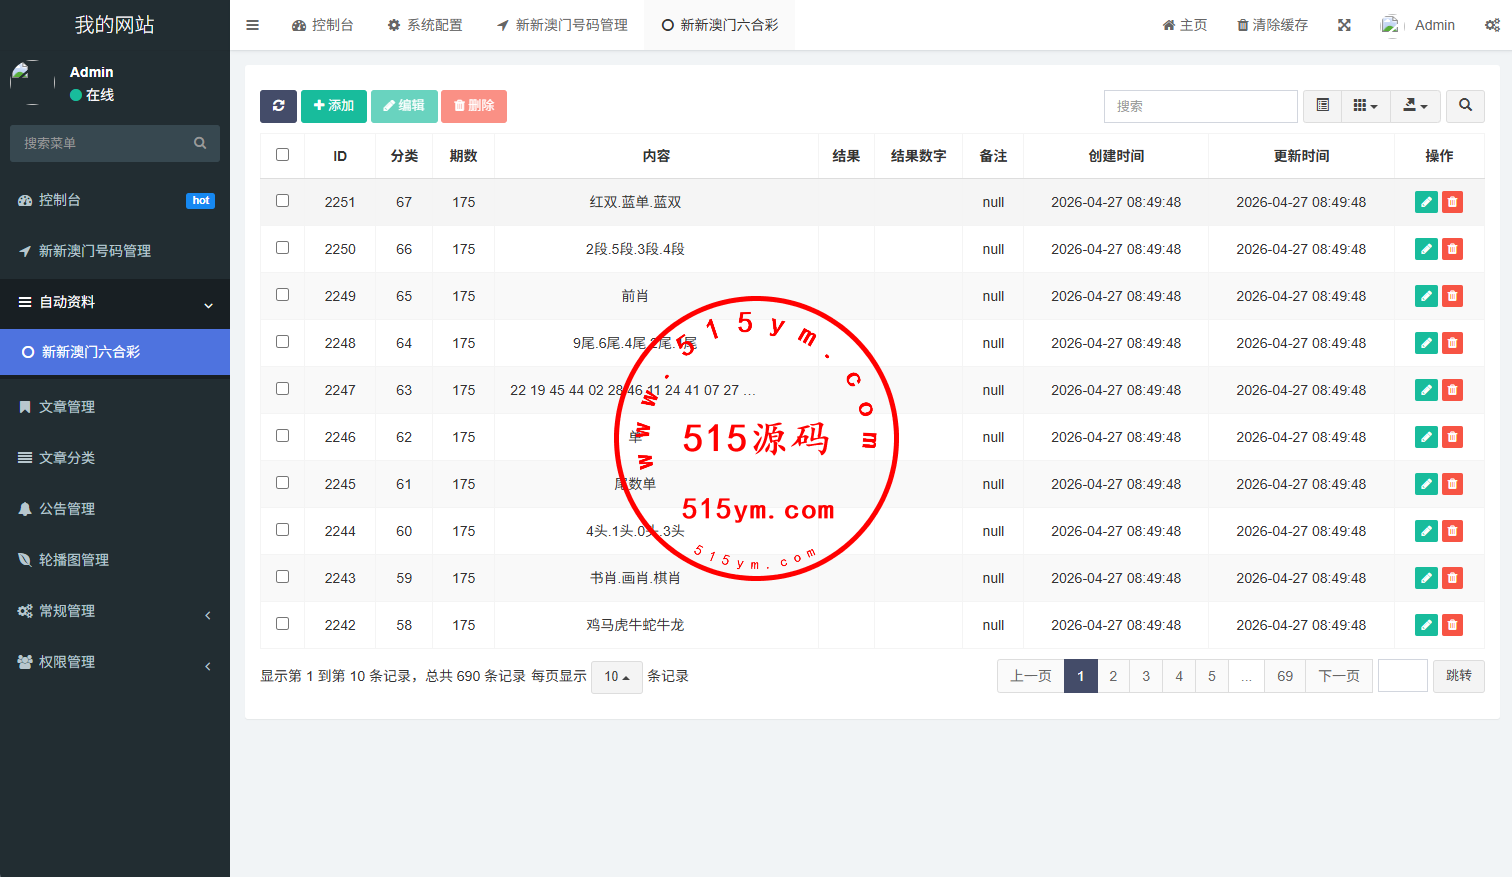Click the table 搜索 input field

1200,106
